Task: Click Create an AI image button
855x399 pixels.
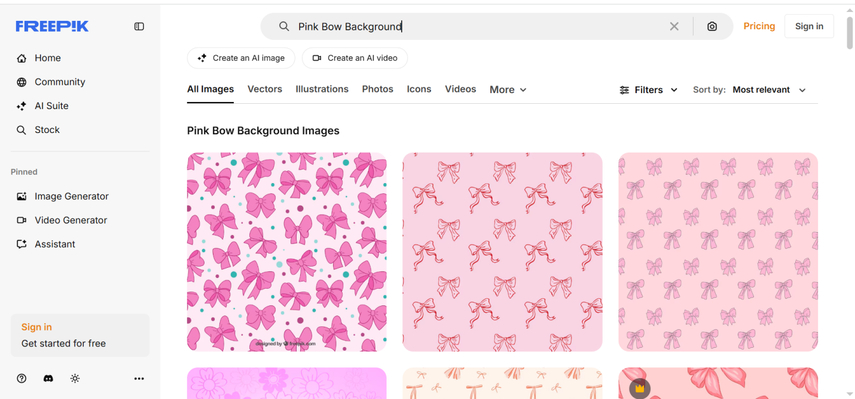Action: 241,58
